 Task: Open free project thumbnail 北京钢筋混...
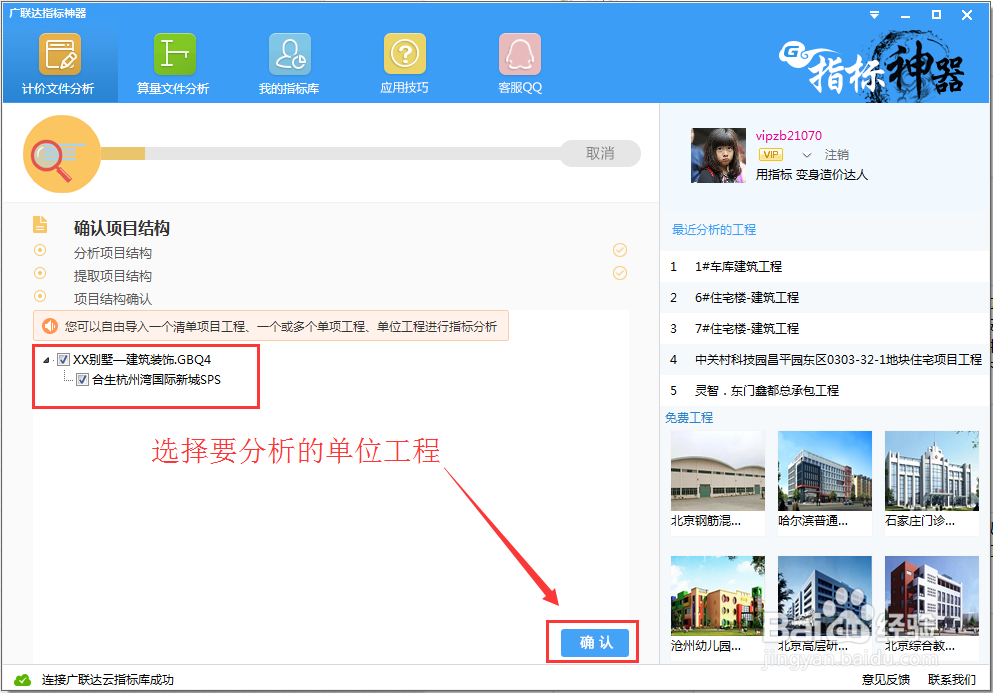[718, 471]
